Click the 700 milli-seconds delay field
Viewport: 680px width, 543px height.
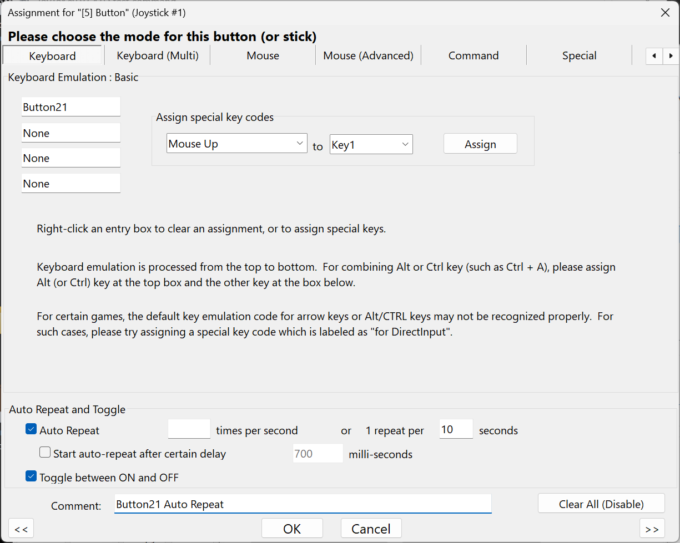[317, 454]
